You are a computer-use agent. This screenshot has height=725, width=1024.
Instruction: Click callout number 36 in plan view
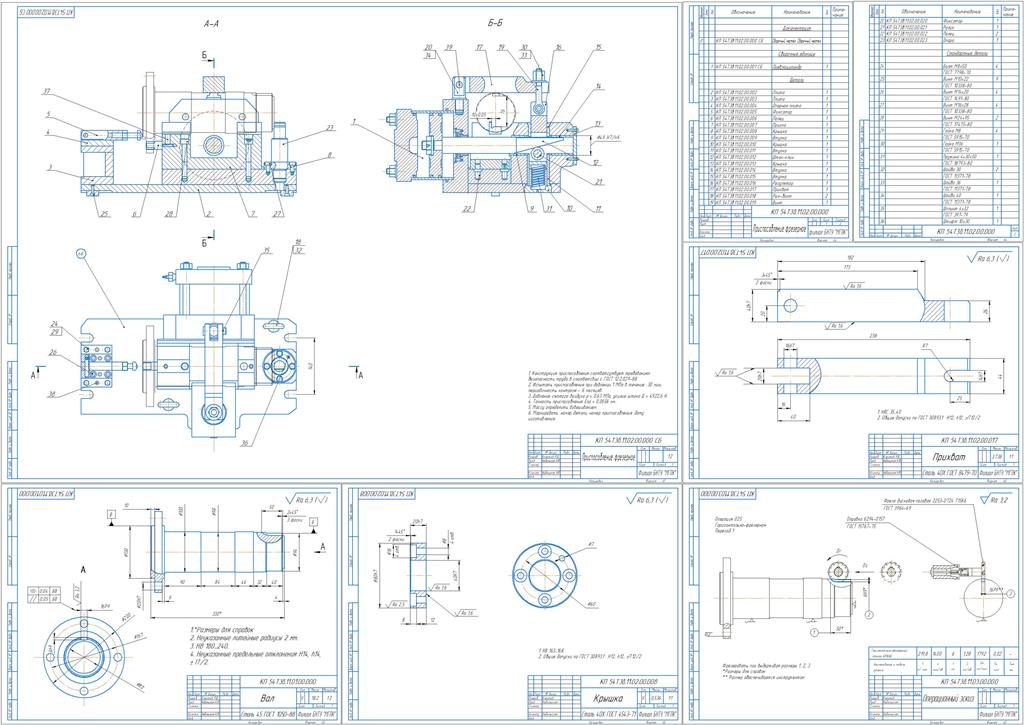coord(246,443)
